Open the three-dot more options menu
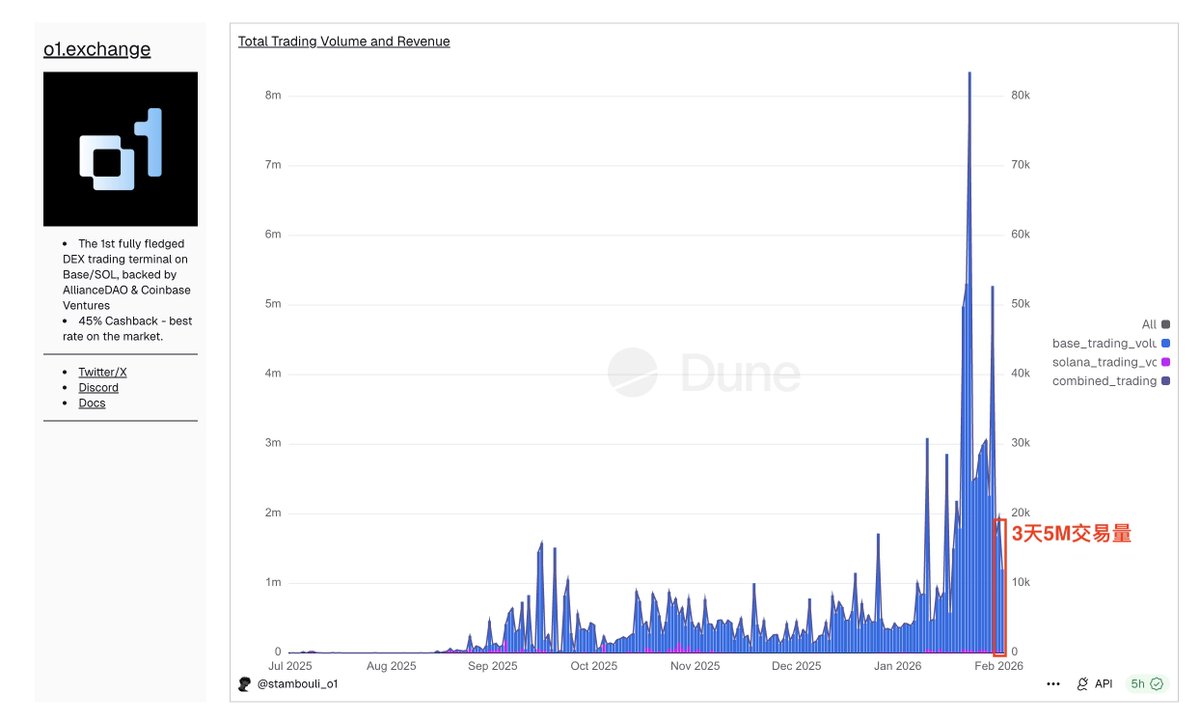 [x=1053, y=684]
